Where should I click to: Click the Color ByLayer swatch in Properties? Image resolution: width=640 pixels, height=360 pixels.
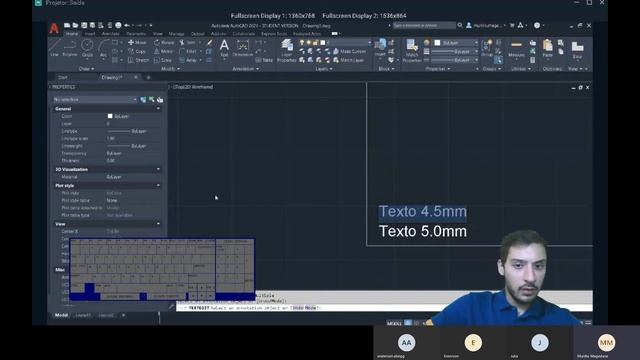tap(110, 116)
